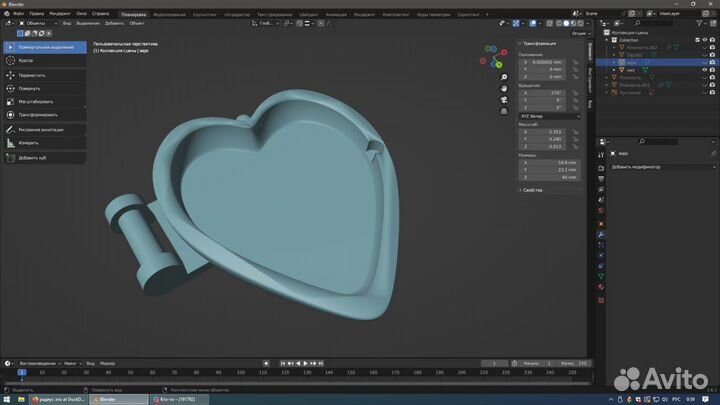Click the outliner filter funnel icon
The width and height of the screenshot is (720, 405).
[699, 23]
